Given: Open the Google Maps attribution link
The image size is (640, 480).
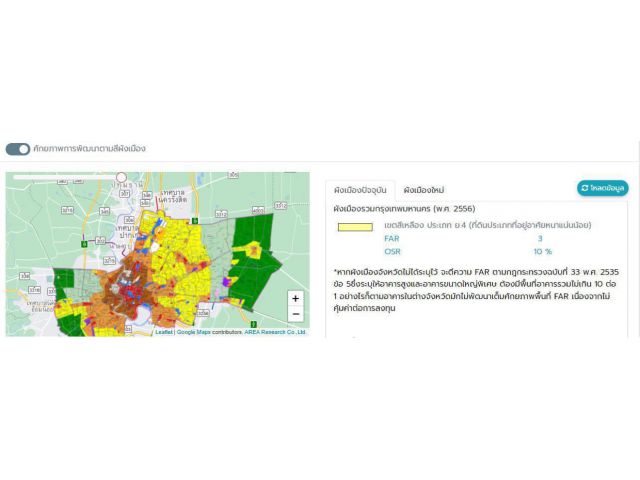Looking at the screenshot, I should pyautogui.click(x=195, y=332).
